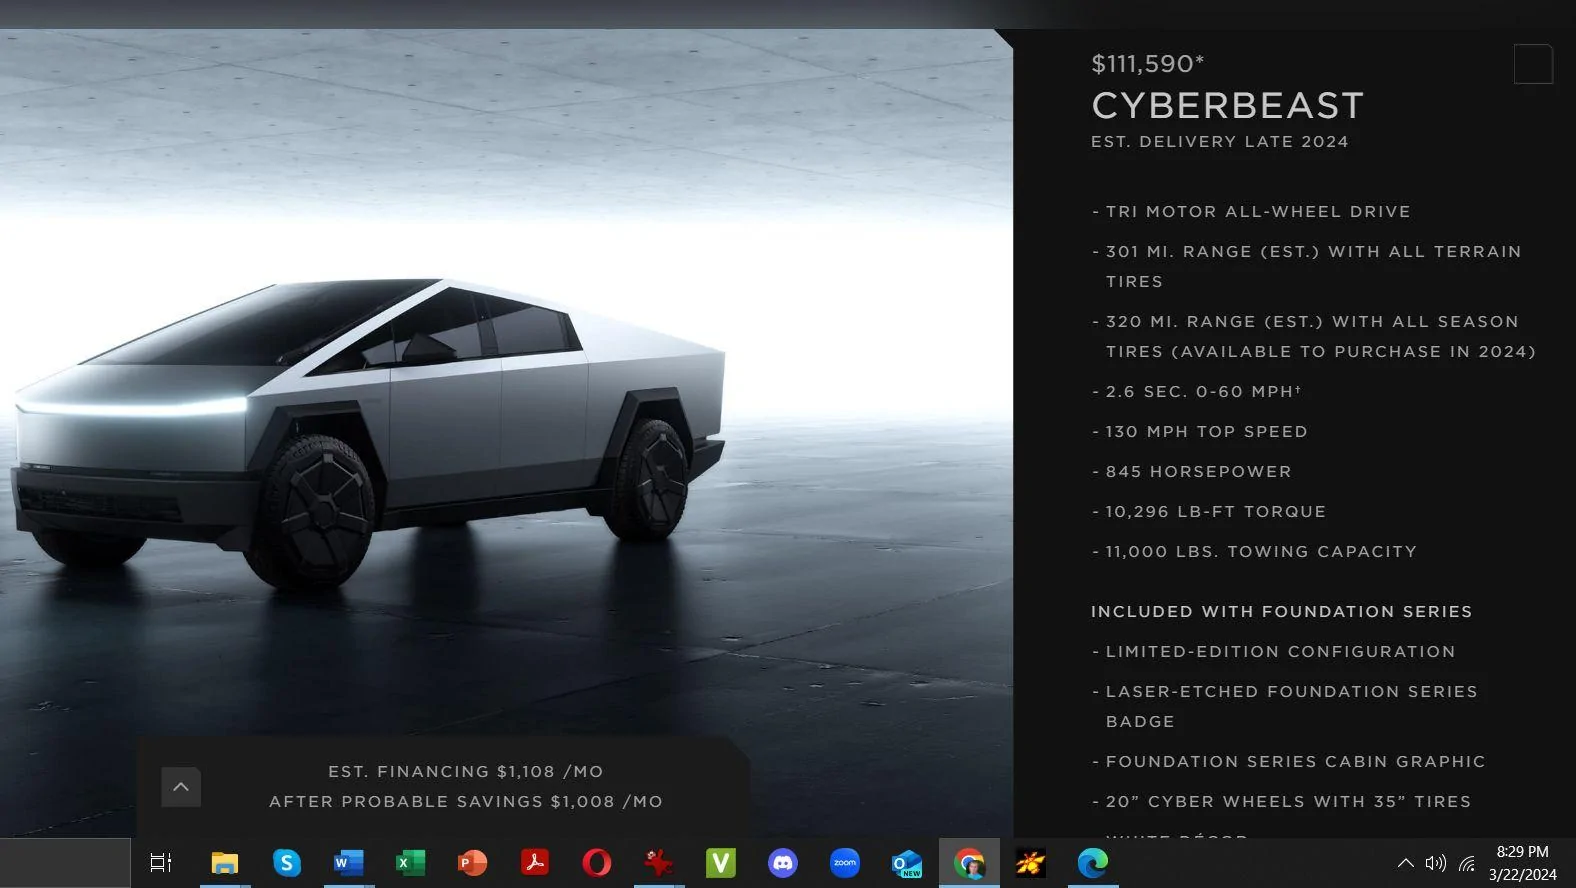Click 'INCLUDED WITH FOUNDATION SERIES' heading

pyautogui.click(x=1282, y=612)
